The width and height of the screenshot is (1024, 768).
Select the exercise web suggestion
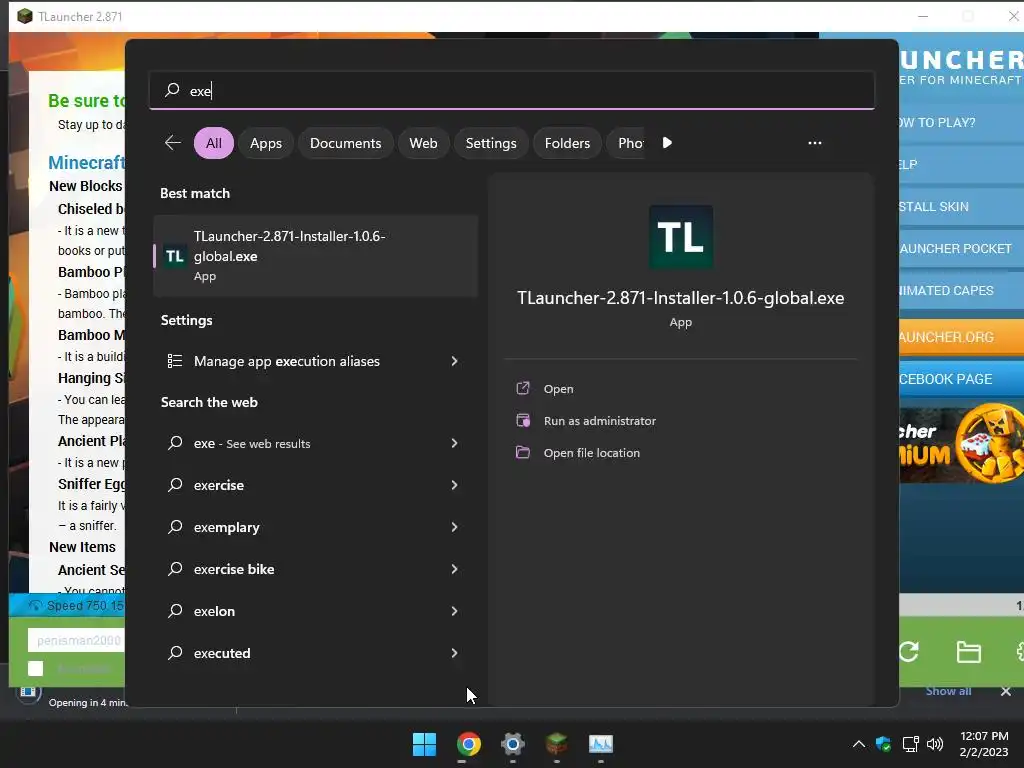[x=316, y=485]
